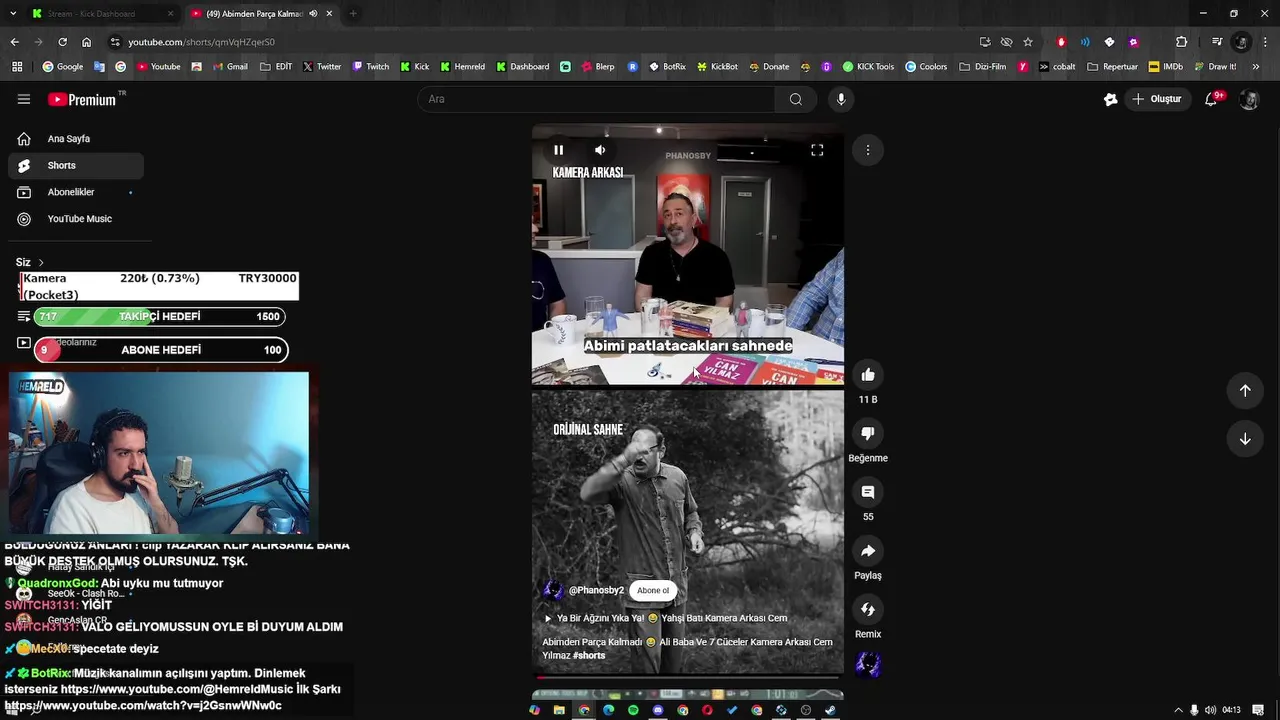Open Steam from the taskbar
Viewport: 1280px width, 720px height.
830,710
